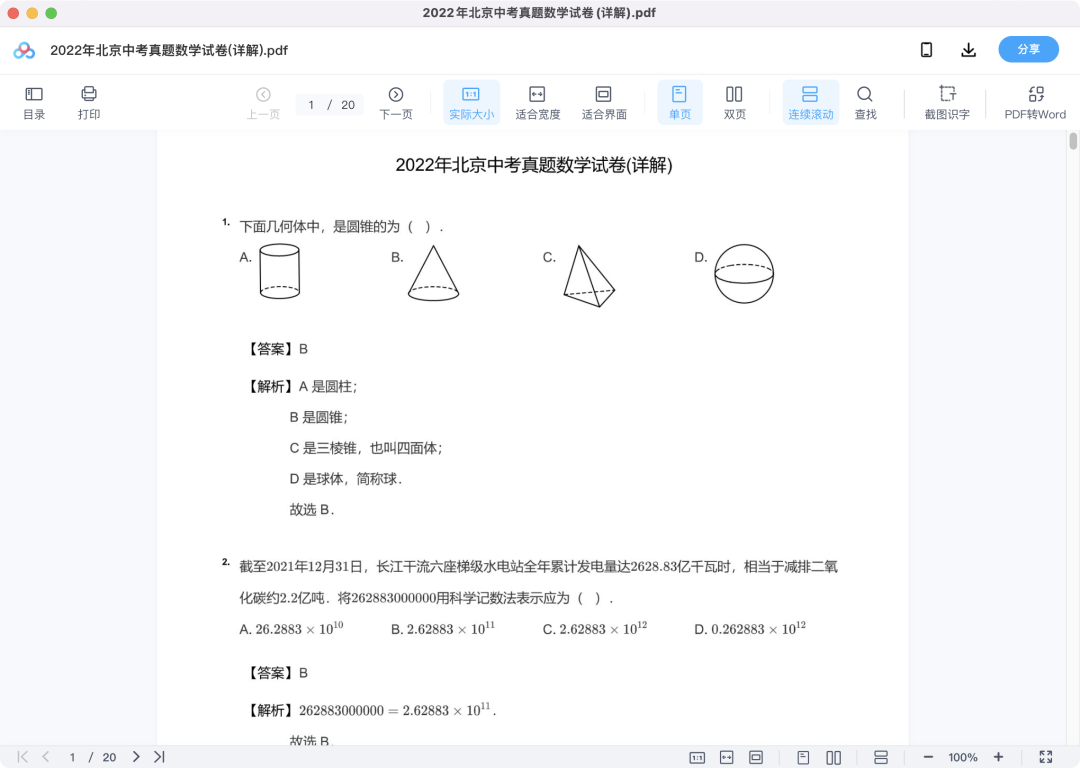Screen dimensions: 1080x768
Task: Click option D. 0.262883 × 10^12
Action: tap(750, 628)
